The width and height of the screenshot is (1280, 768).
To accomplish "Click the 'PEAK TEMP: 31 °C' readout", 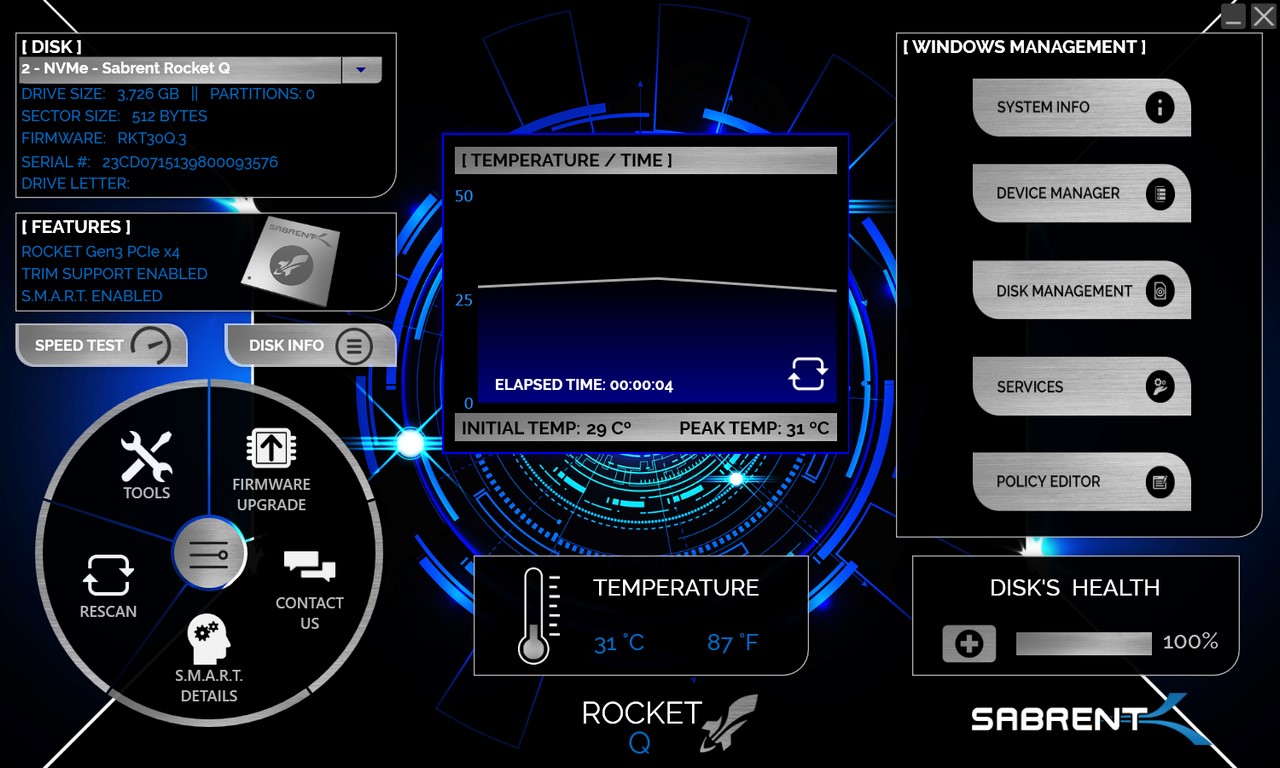I will coord(754,428).
